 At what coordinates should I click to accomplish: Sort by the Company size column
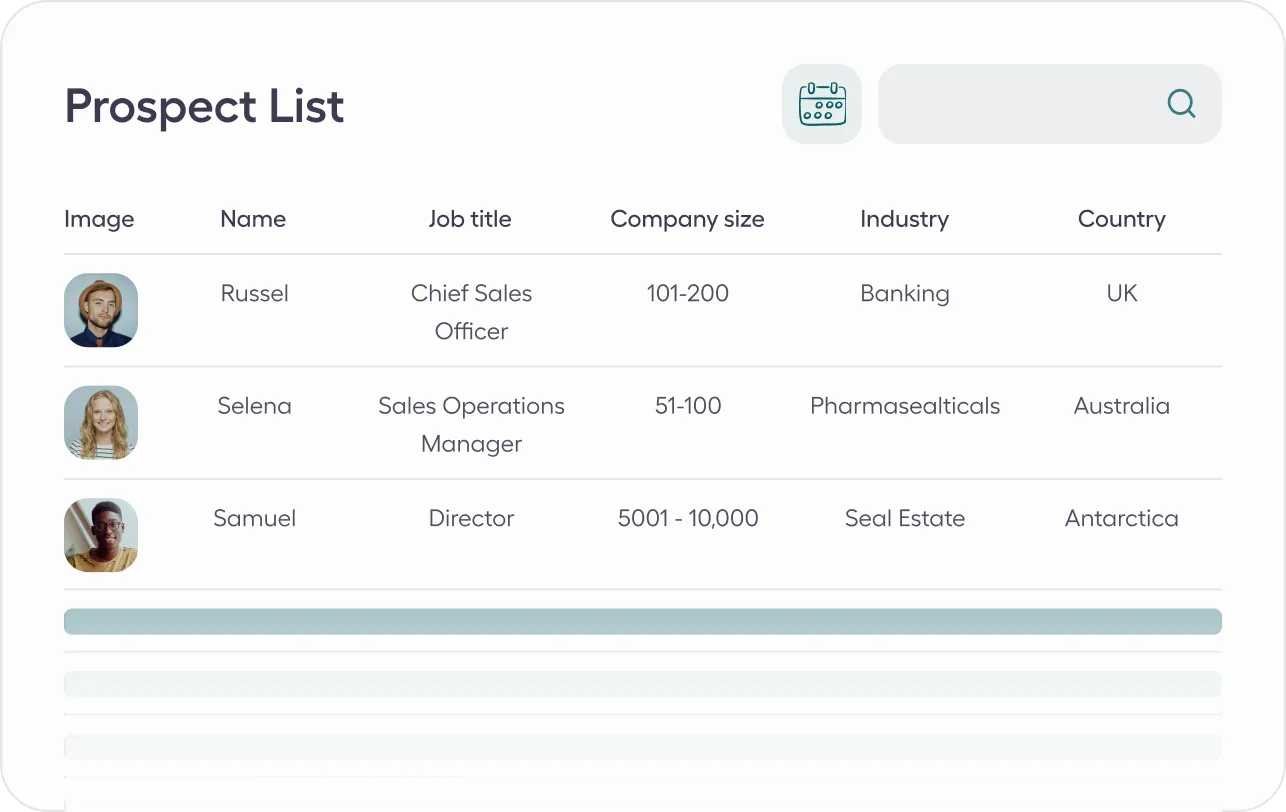pos(687,219)
